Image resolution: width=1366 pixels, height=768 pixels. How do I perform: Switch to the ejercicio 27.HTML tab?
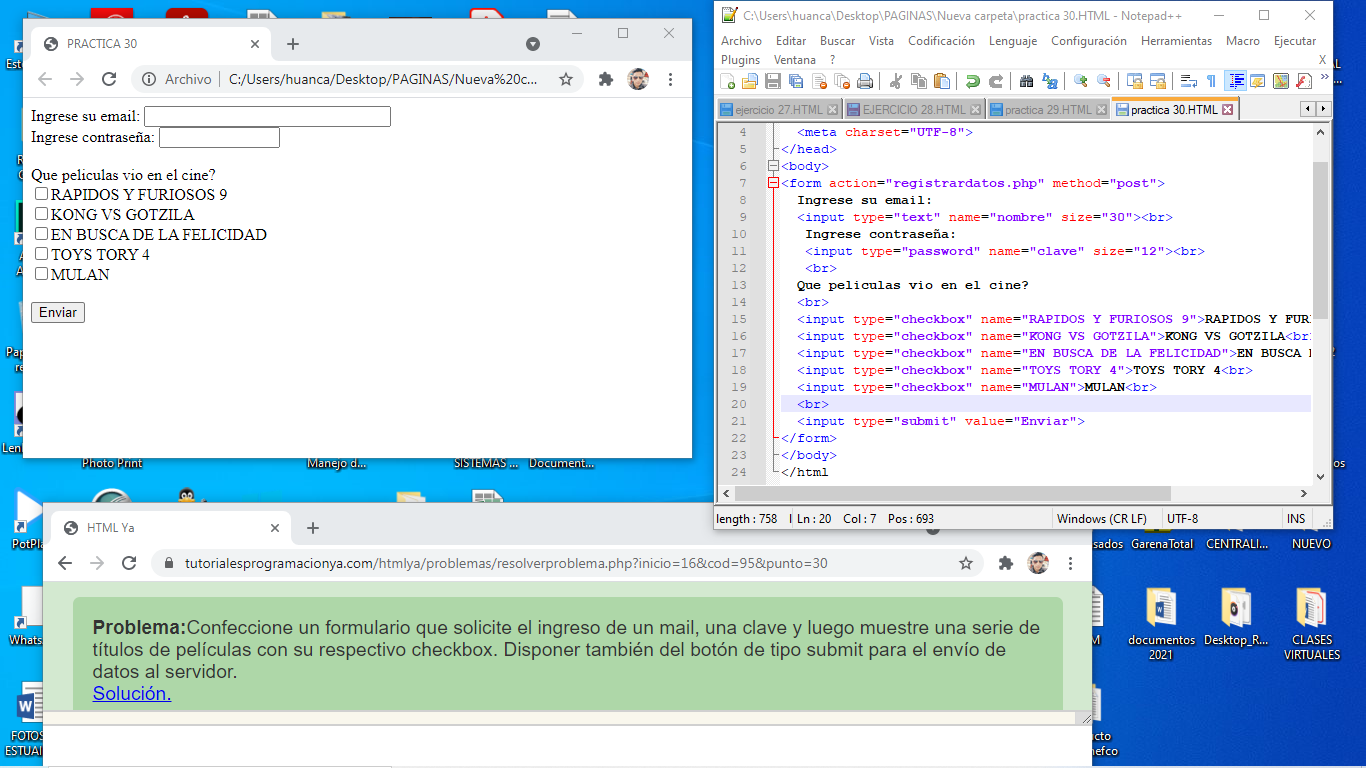[x=780, y=110]
